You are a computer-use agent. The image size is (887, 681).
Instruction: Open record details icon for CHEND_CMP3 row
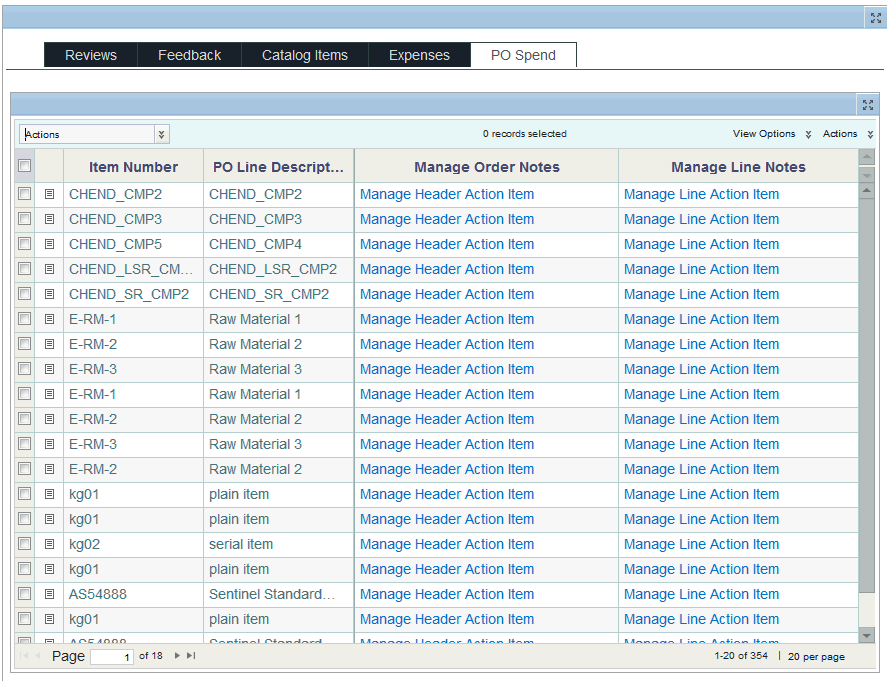click(49, 219)
